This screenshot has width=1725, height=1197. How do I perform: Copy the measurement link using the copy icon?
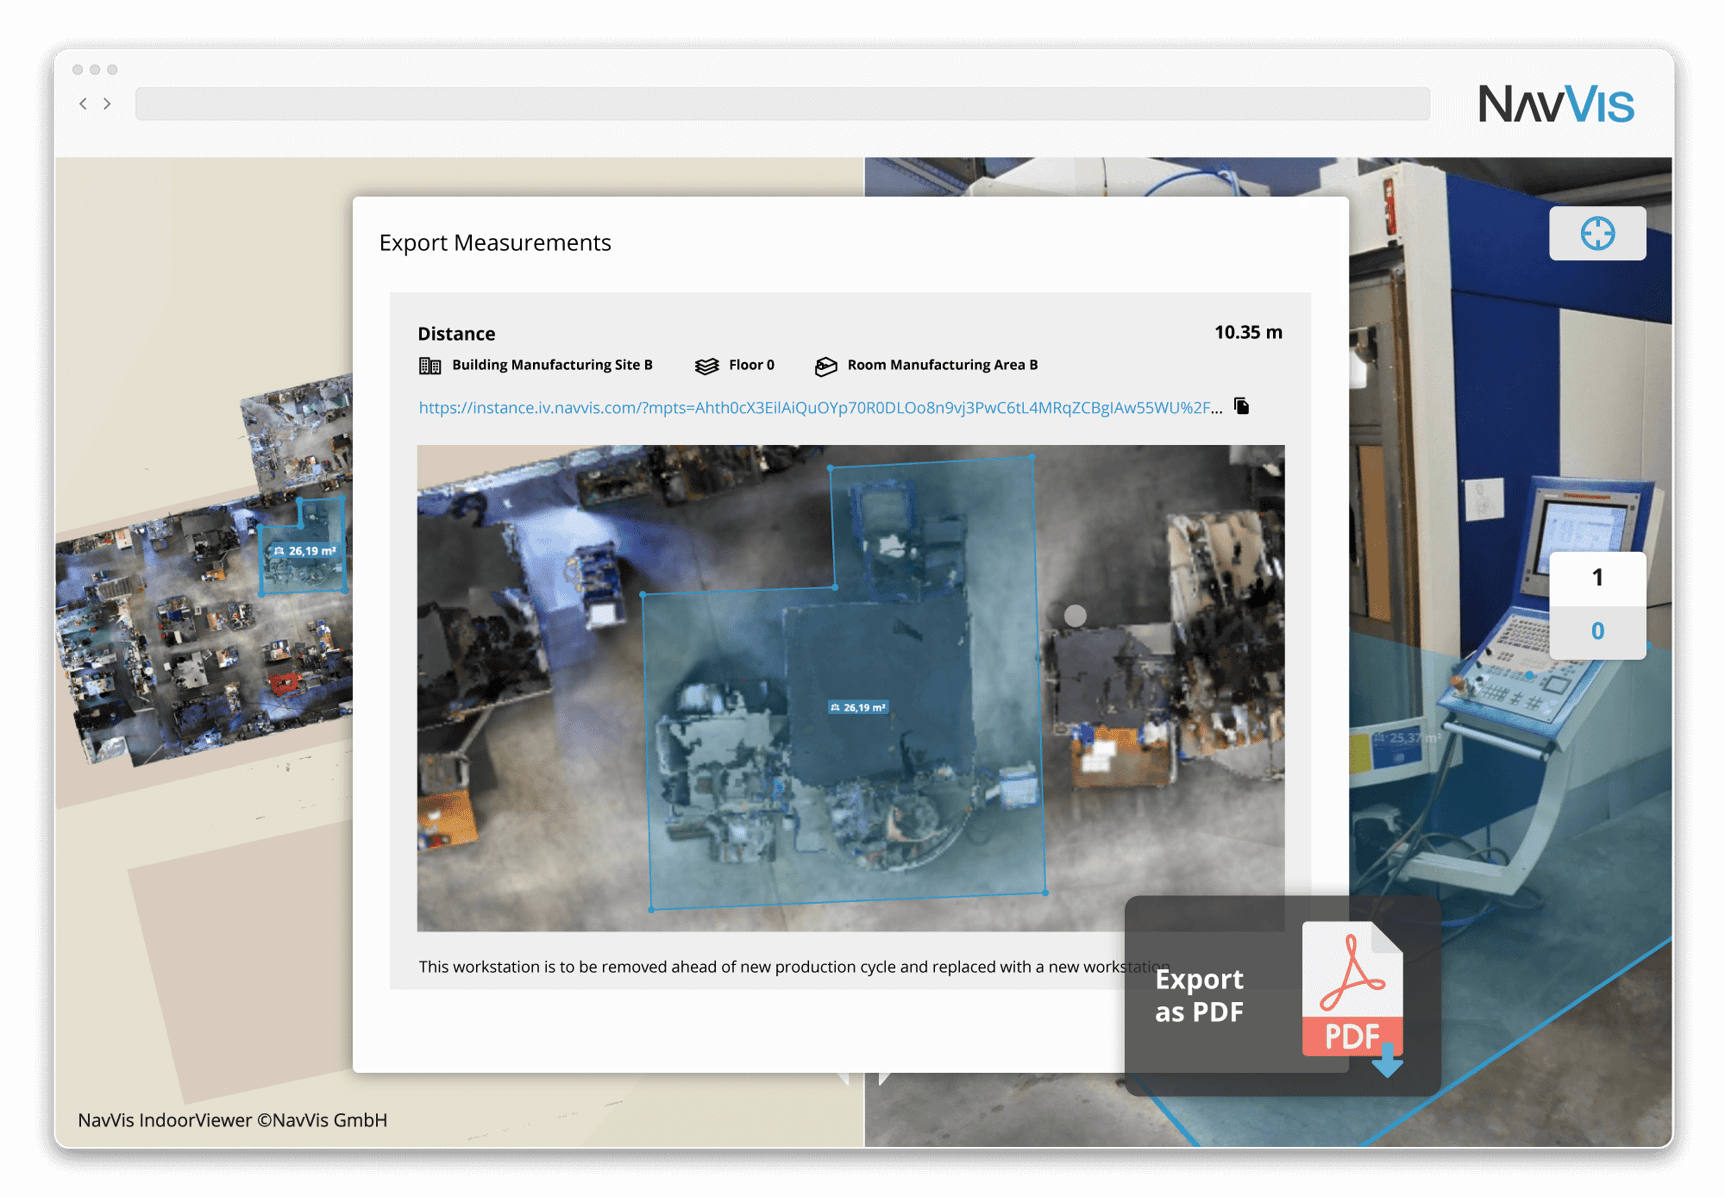click(1241, 406)
